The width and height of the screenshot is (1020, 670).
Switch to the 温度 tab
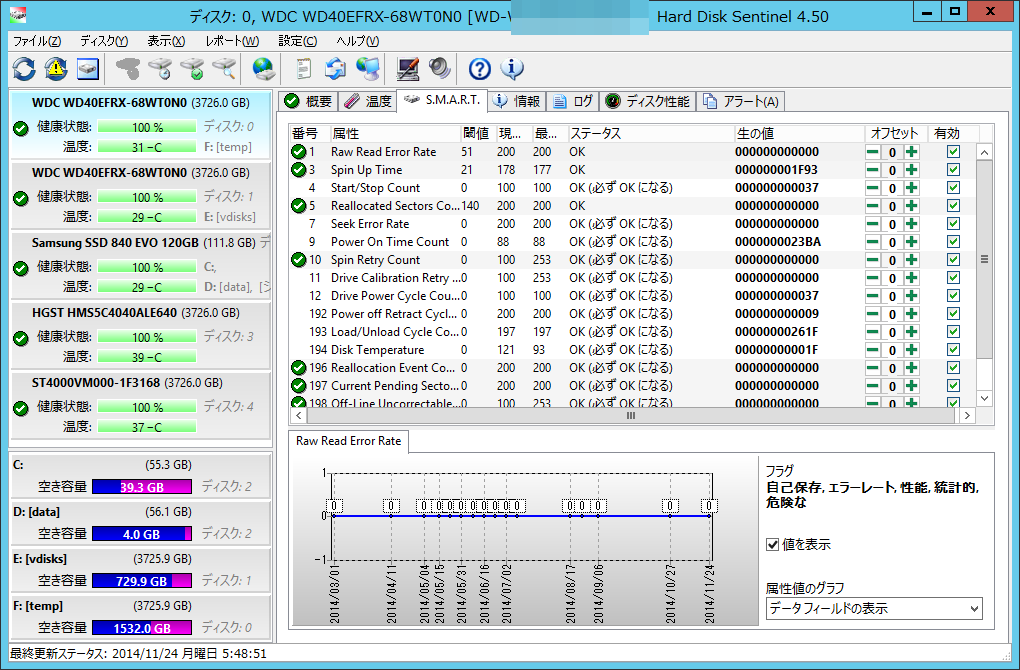pyautogui.click(x=368, y=101)
